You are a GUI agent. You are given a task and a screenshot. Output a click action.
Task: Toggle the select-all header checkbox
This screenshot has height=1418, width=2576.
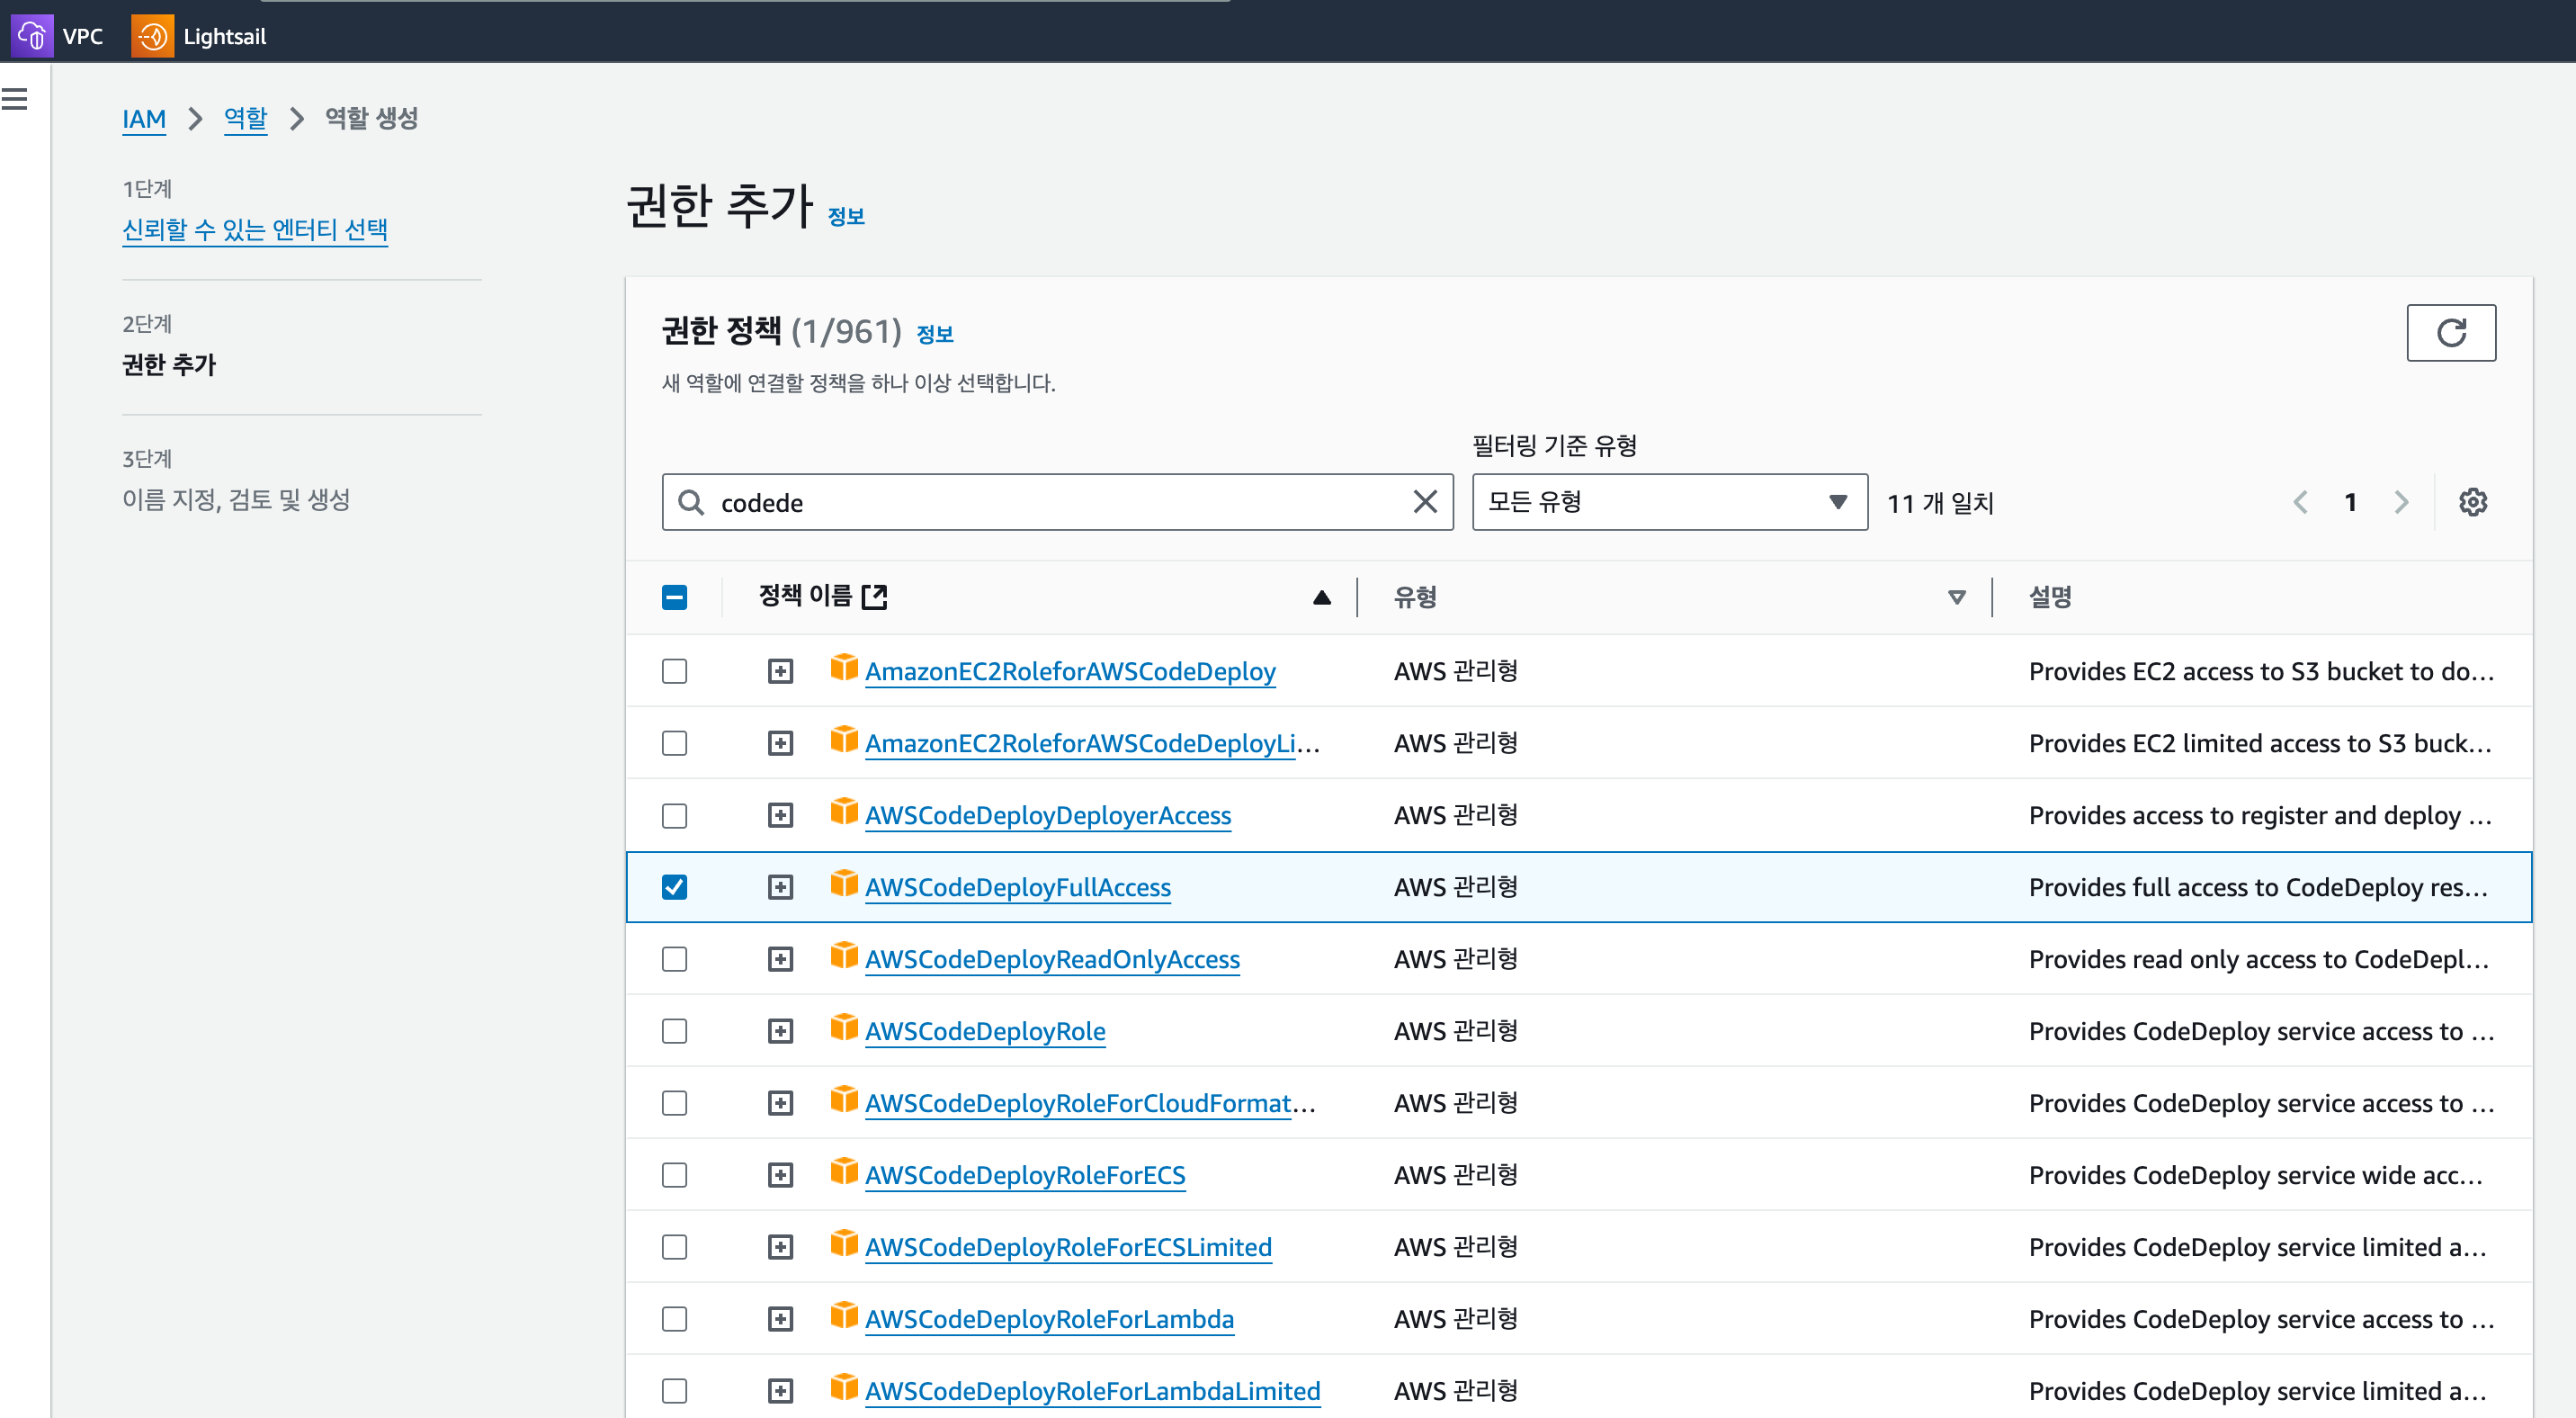675,597
